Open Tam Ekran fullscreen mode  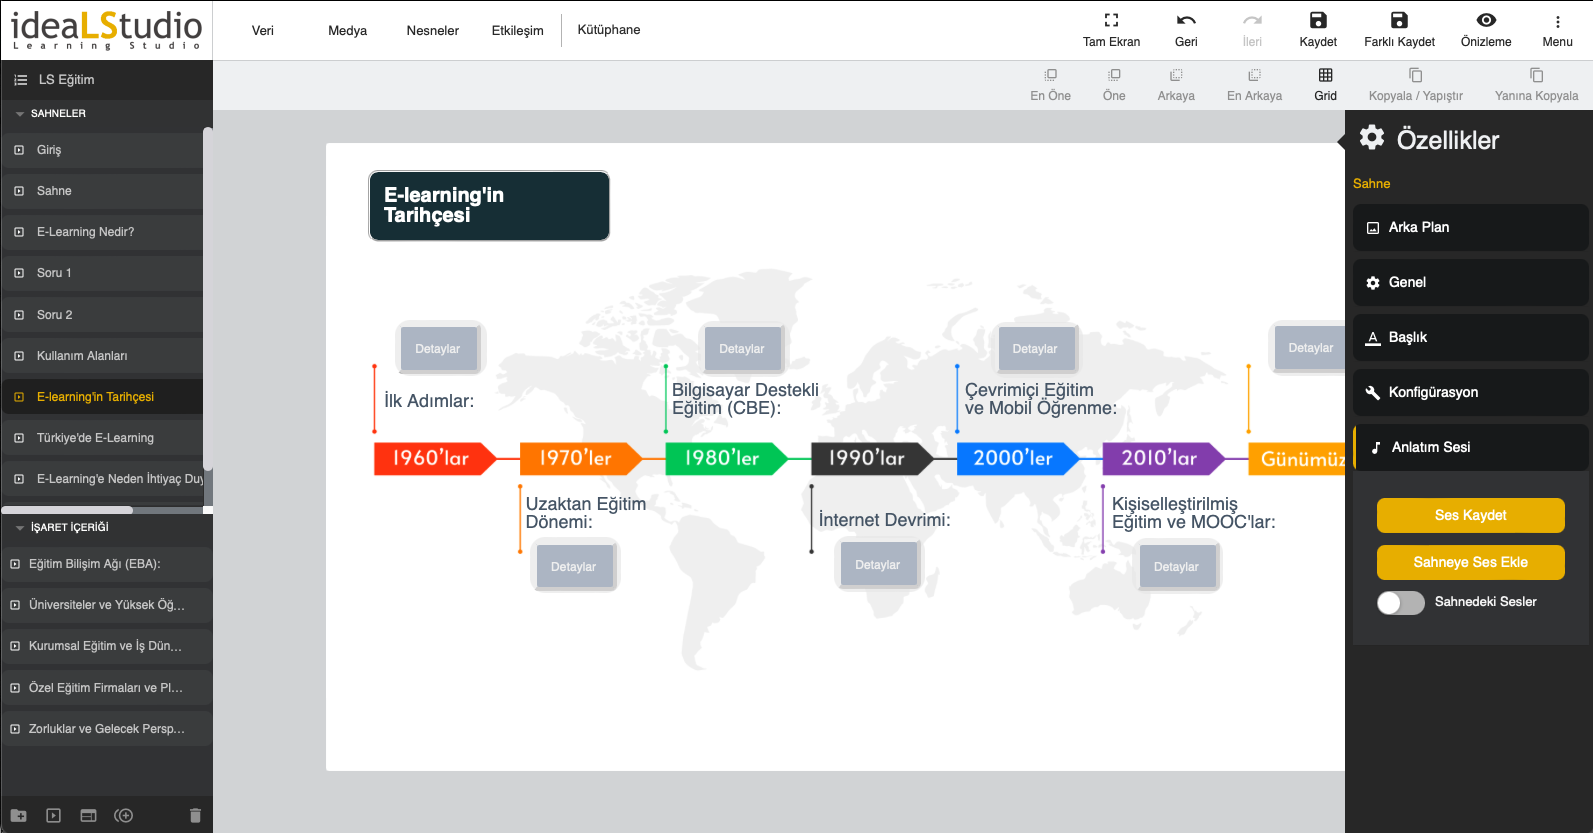[1111, 21]
